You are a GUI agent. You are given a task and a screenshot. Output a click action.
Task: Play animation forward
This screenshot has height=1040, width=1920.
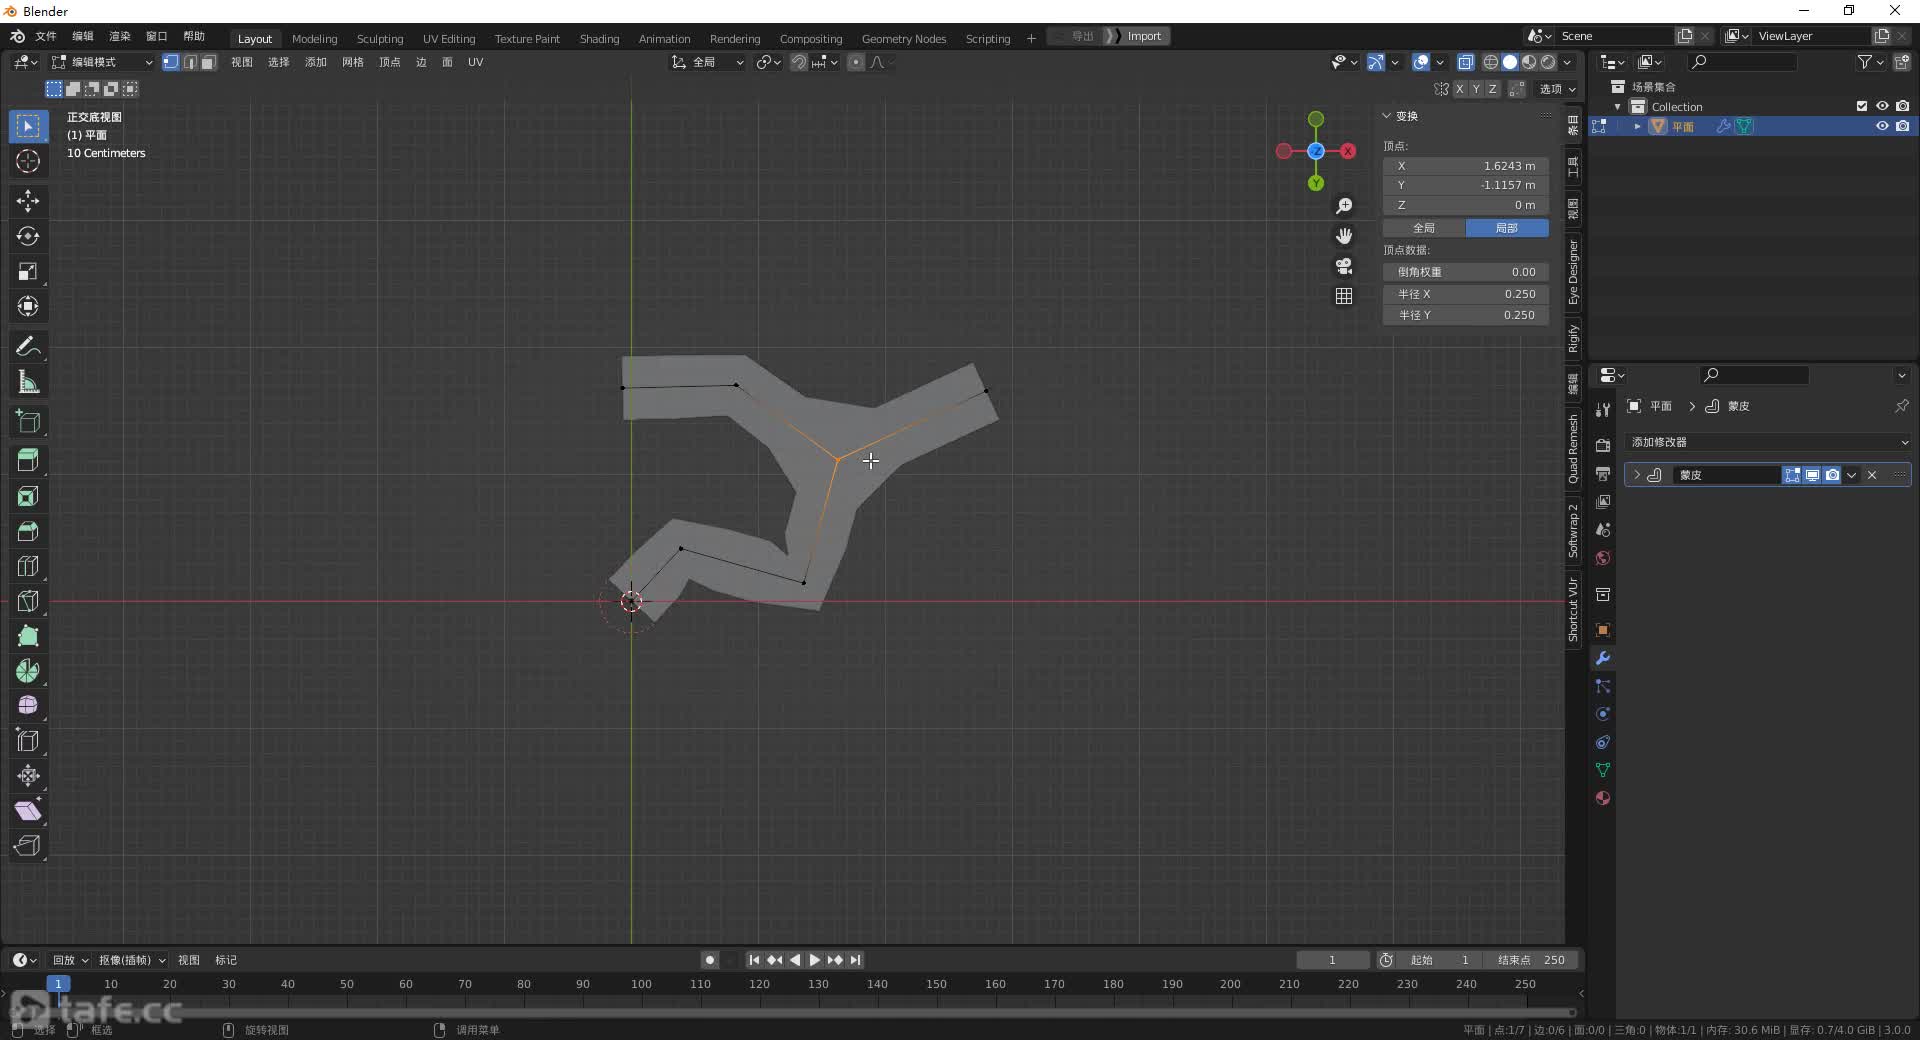[815, 960]
